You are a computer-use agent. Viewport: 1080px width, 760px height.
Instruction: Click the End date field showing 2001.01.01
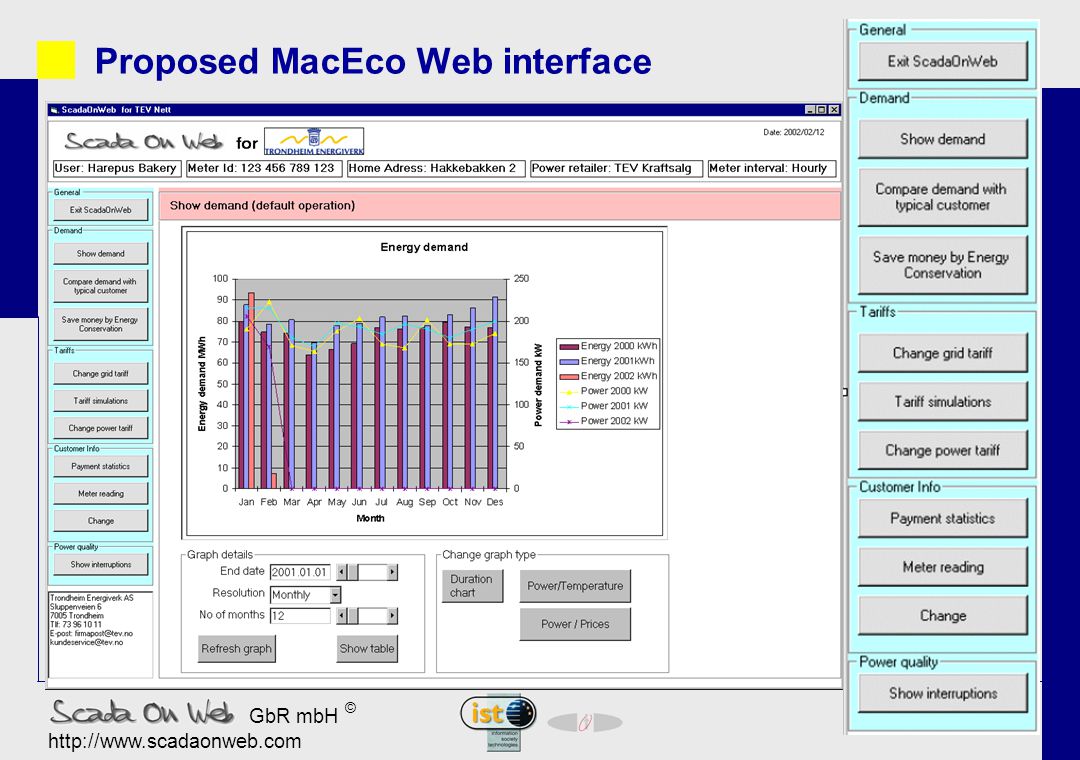[300, 572]
